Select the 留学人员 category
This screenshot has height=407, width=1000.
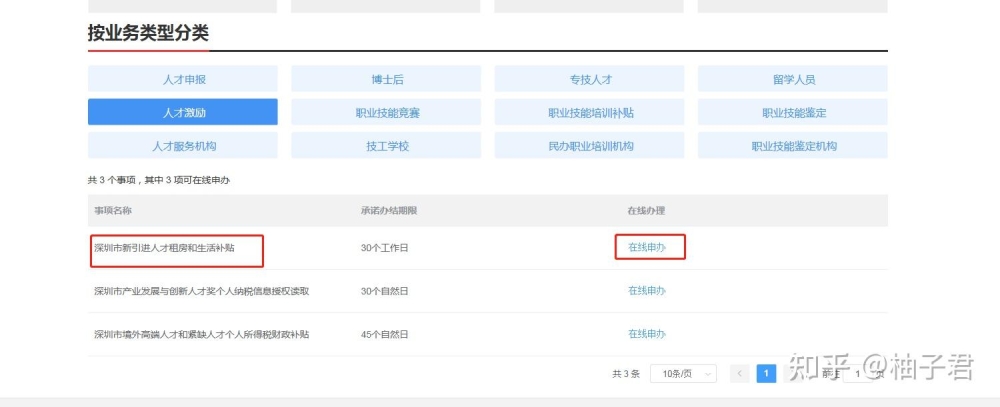pyautogui.click(x=793, y=79)
